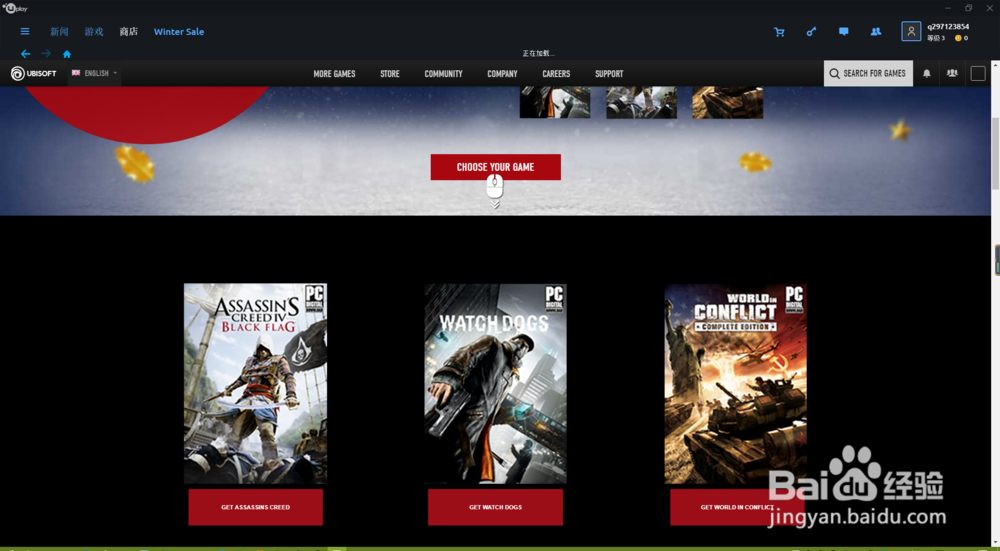This screenshot has width=1000, height=551.
Task: Click the Ubisoft logo
Action: click(34, 73)
